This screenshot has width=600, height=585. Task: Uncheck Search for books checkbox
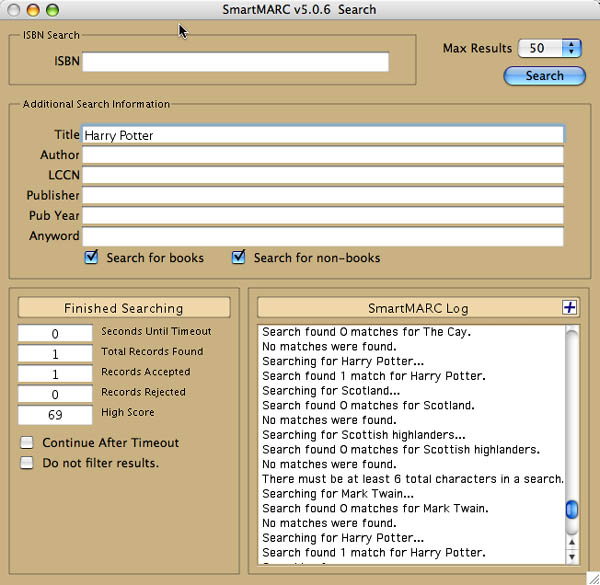(91, 257)
